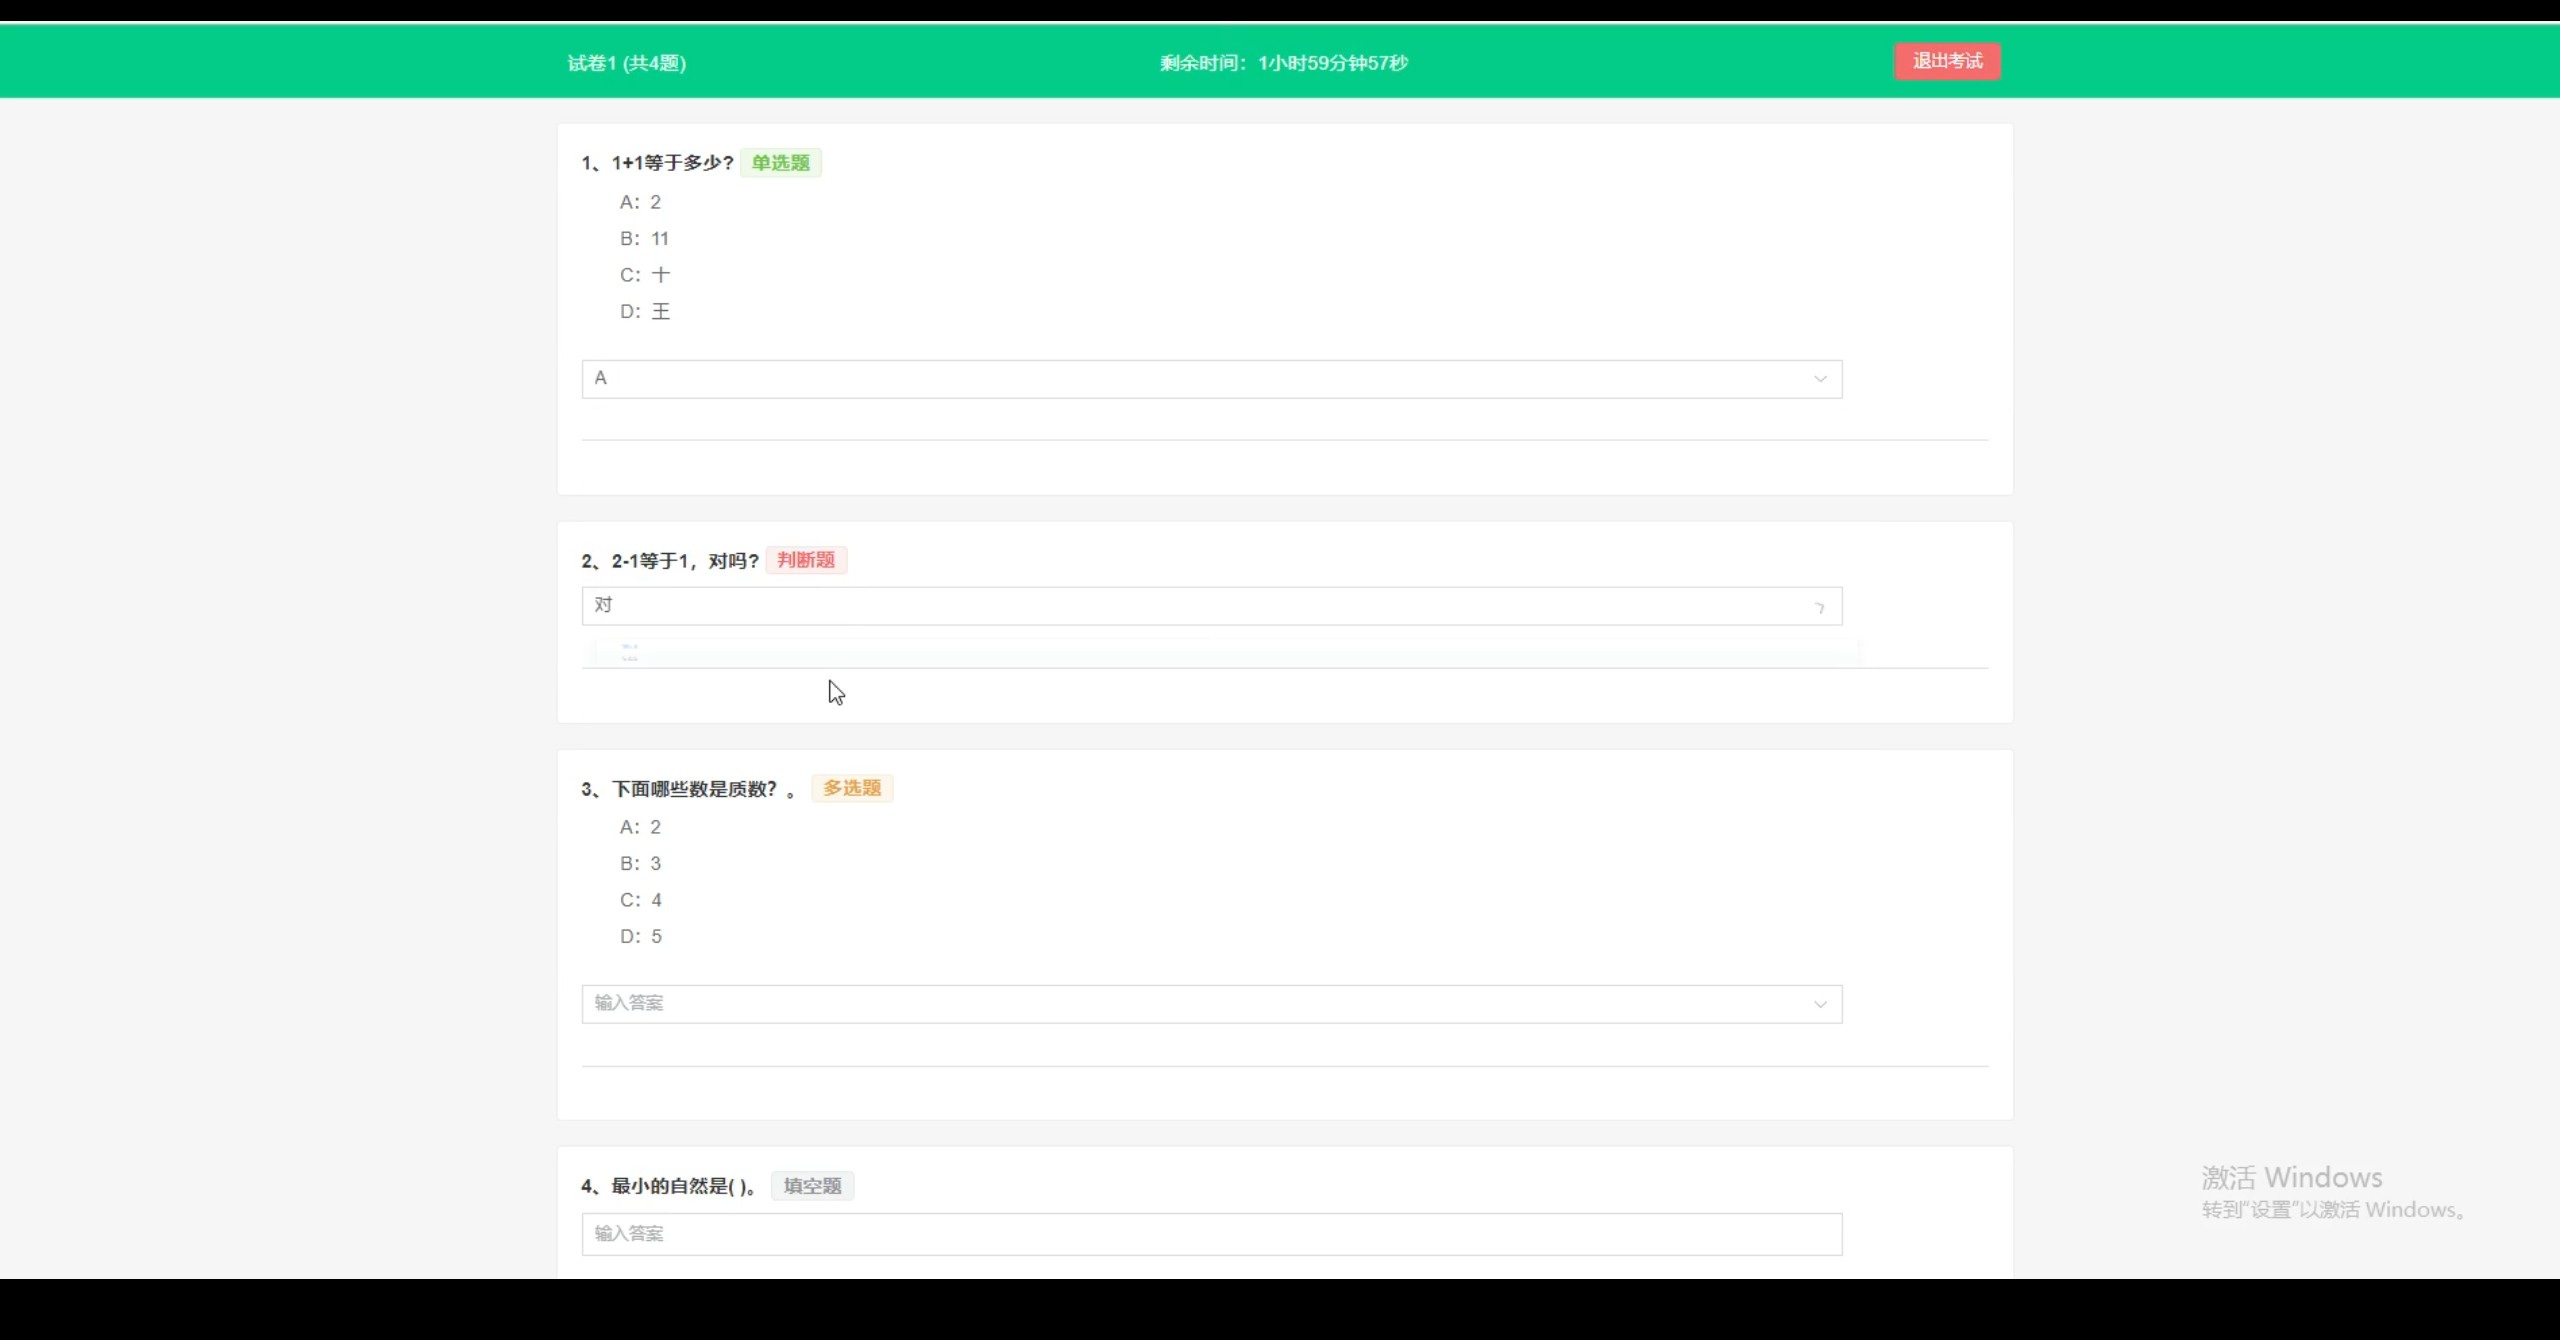Click the 判断题 badge on question 2

(805, 559)
